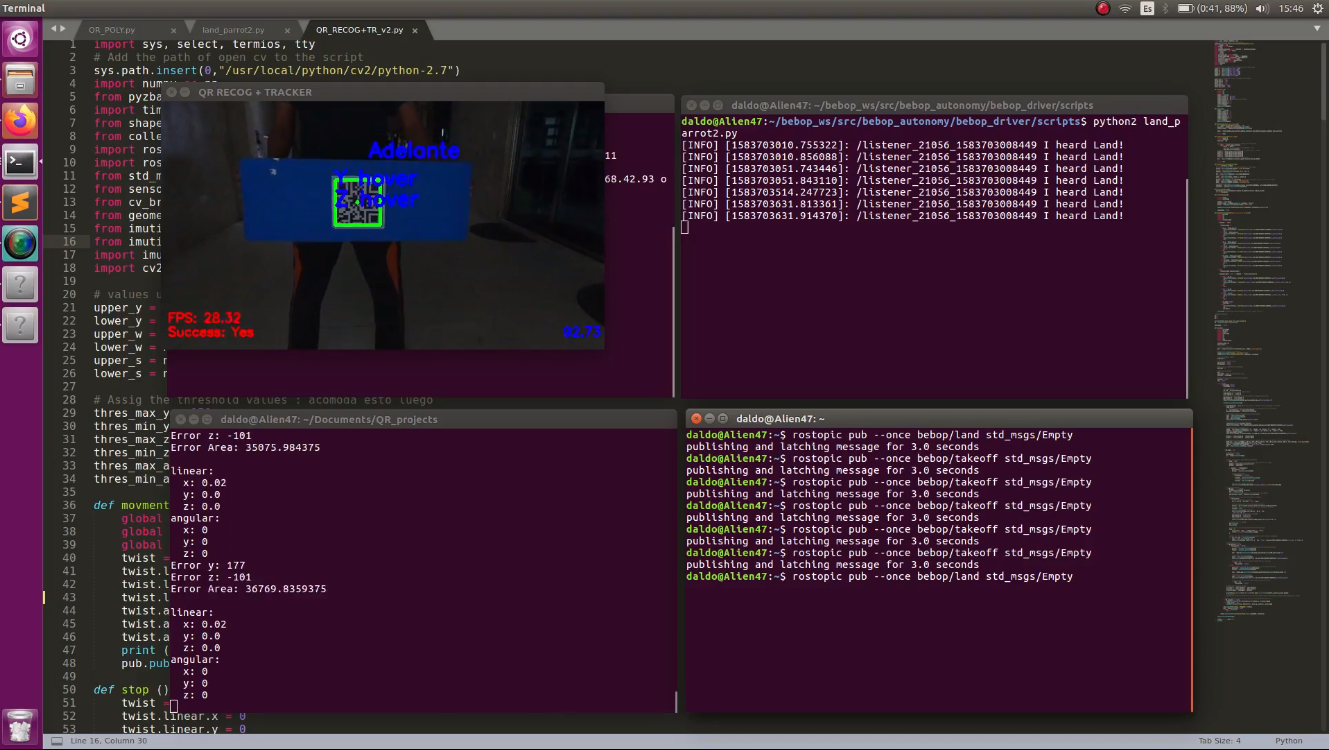The width and height of the screenshot is (1329, 750).
Task: Click the last I heard Land! log line
Action: pos(903,215)
